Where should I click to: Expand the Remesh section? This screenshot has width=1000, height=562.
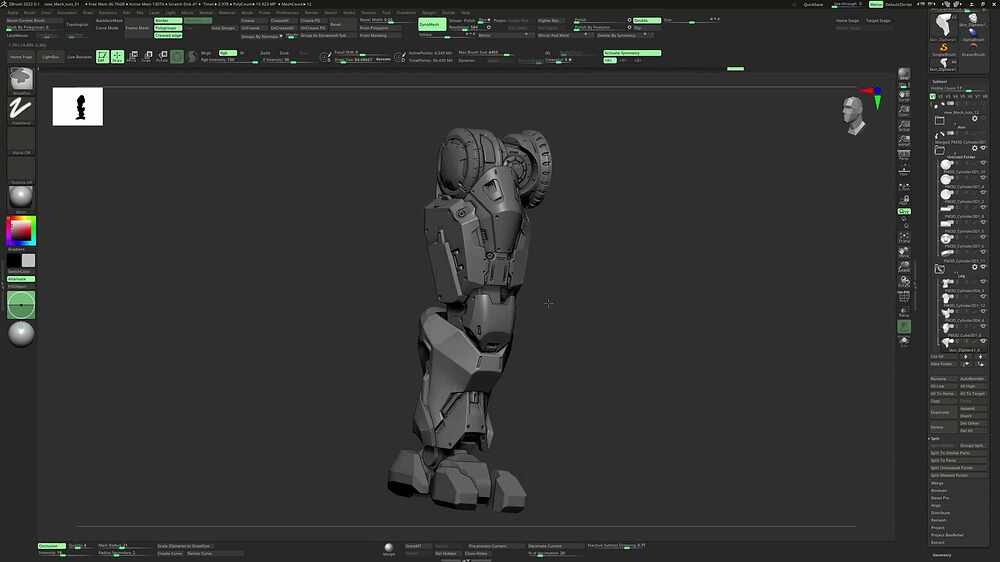point(938,520)
